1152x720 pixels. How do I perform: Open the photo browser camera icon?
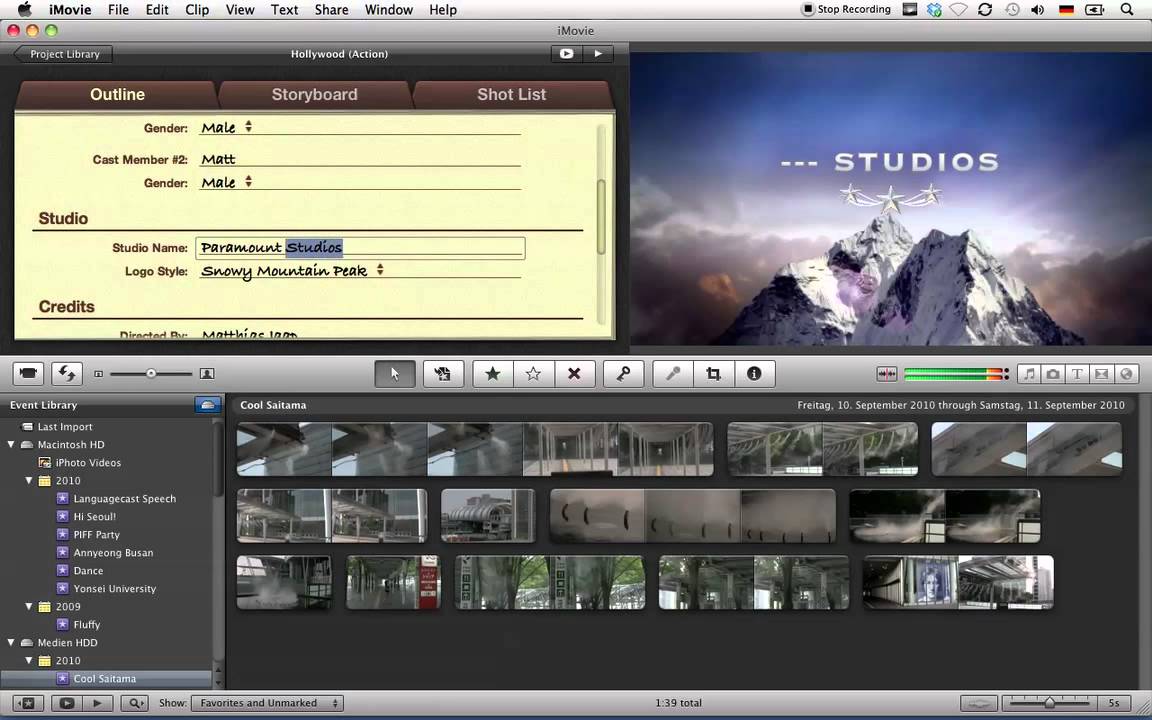click(1053, 374)
